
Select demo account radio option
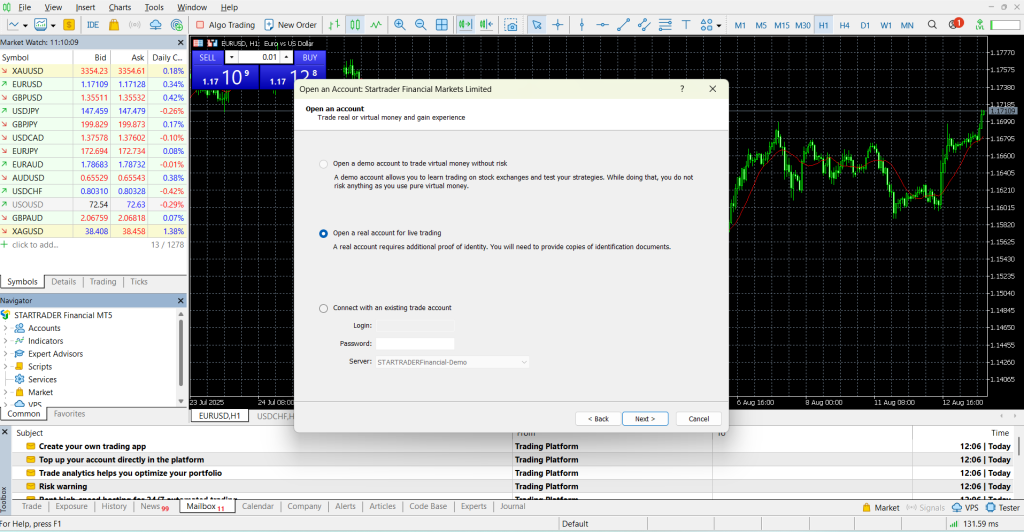323,164
